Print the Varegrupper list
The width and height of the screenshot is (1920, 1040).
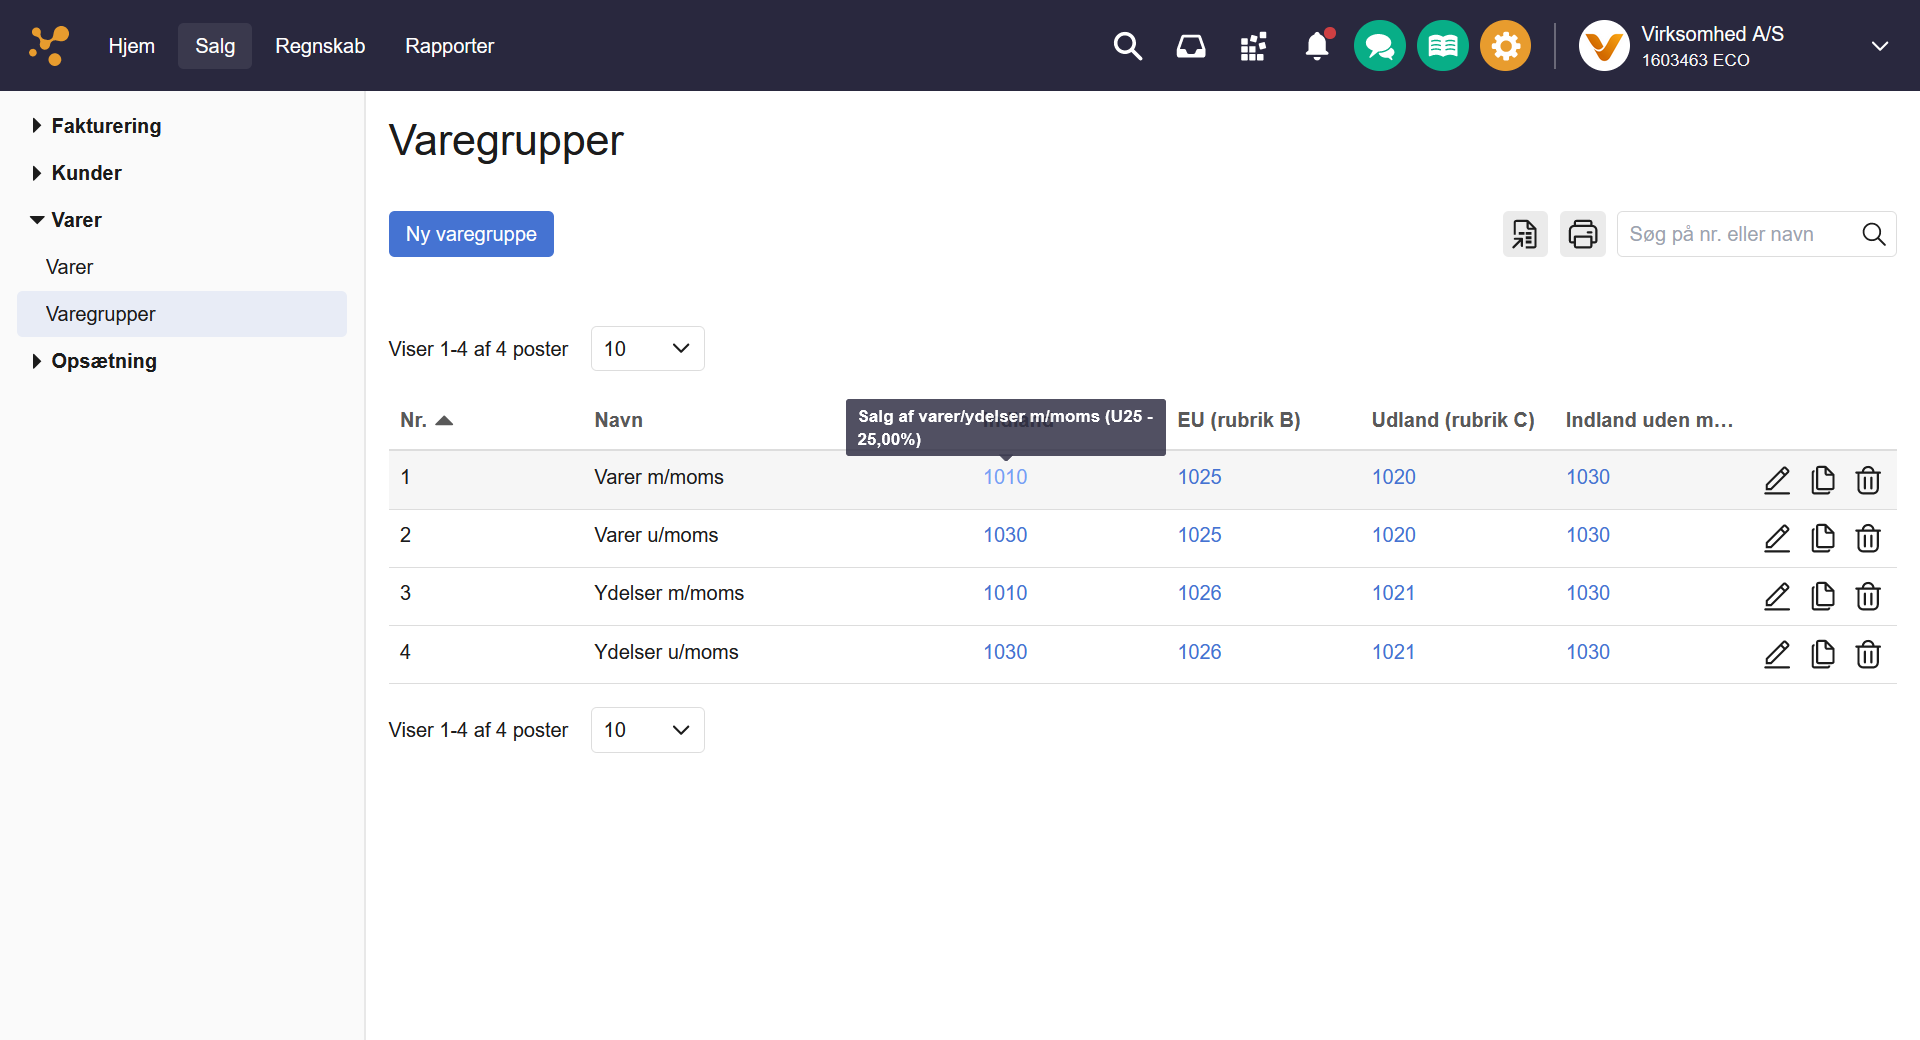tap(1582, 234)
